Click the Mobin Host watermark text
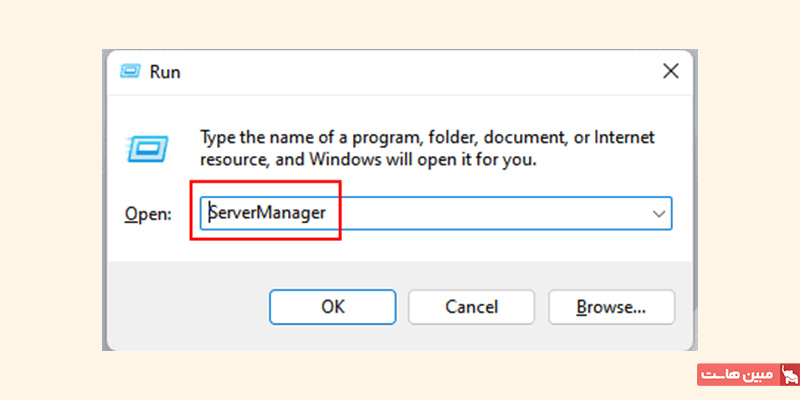 coord(737,375)
